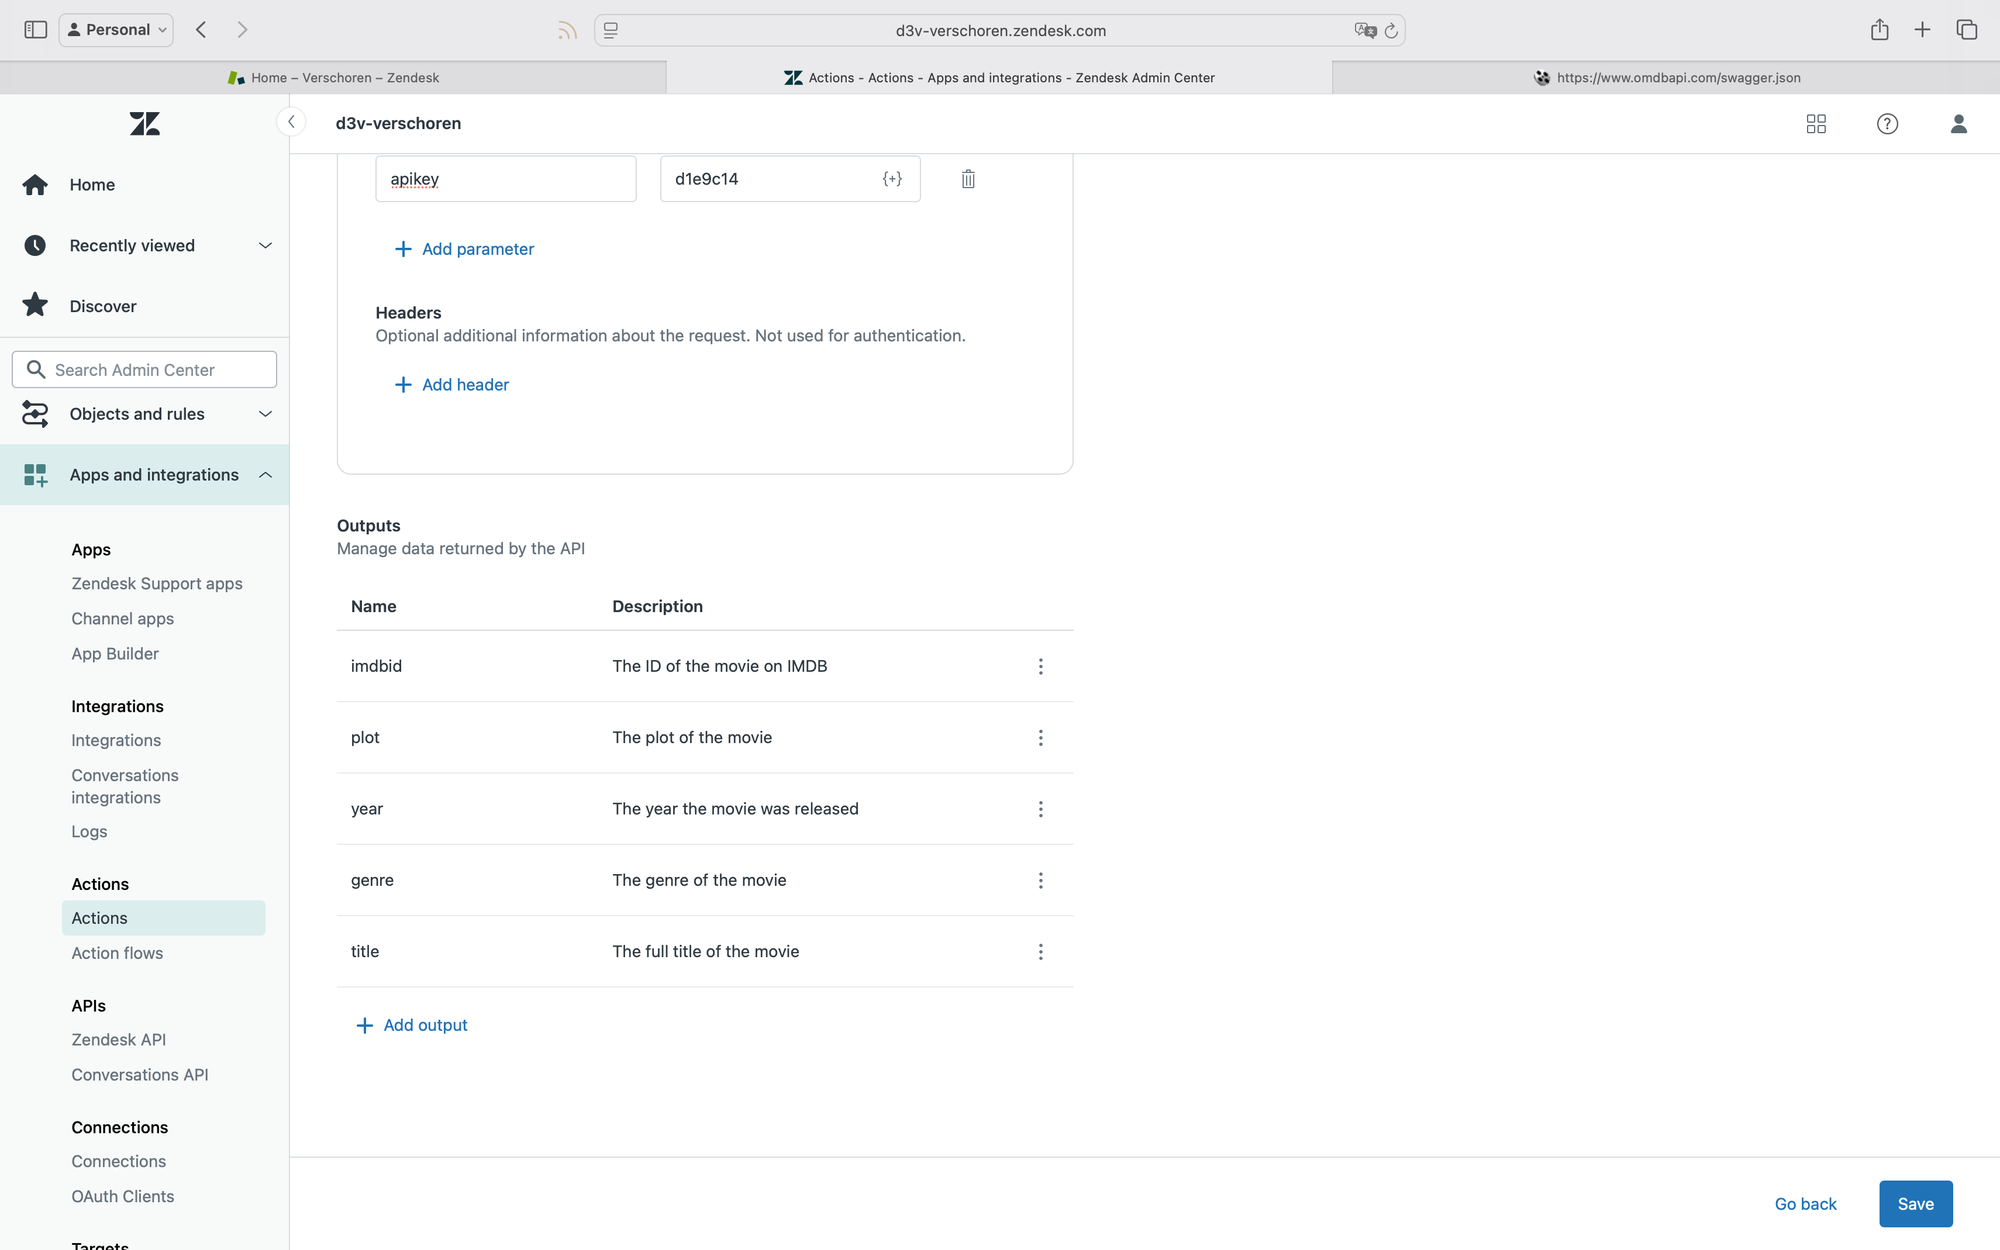Open the Personal profile dropdown
This screenshot has width=2000, height=1250.
click(x=116, y=30)
